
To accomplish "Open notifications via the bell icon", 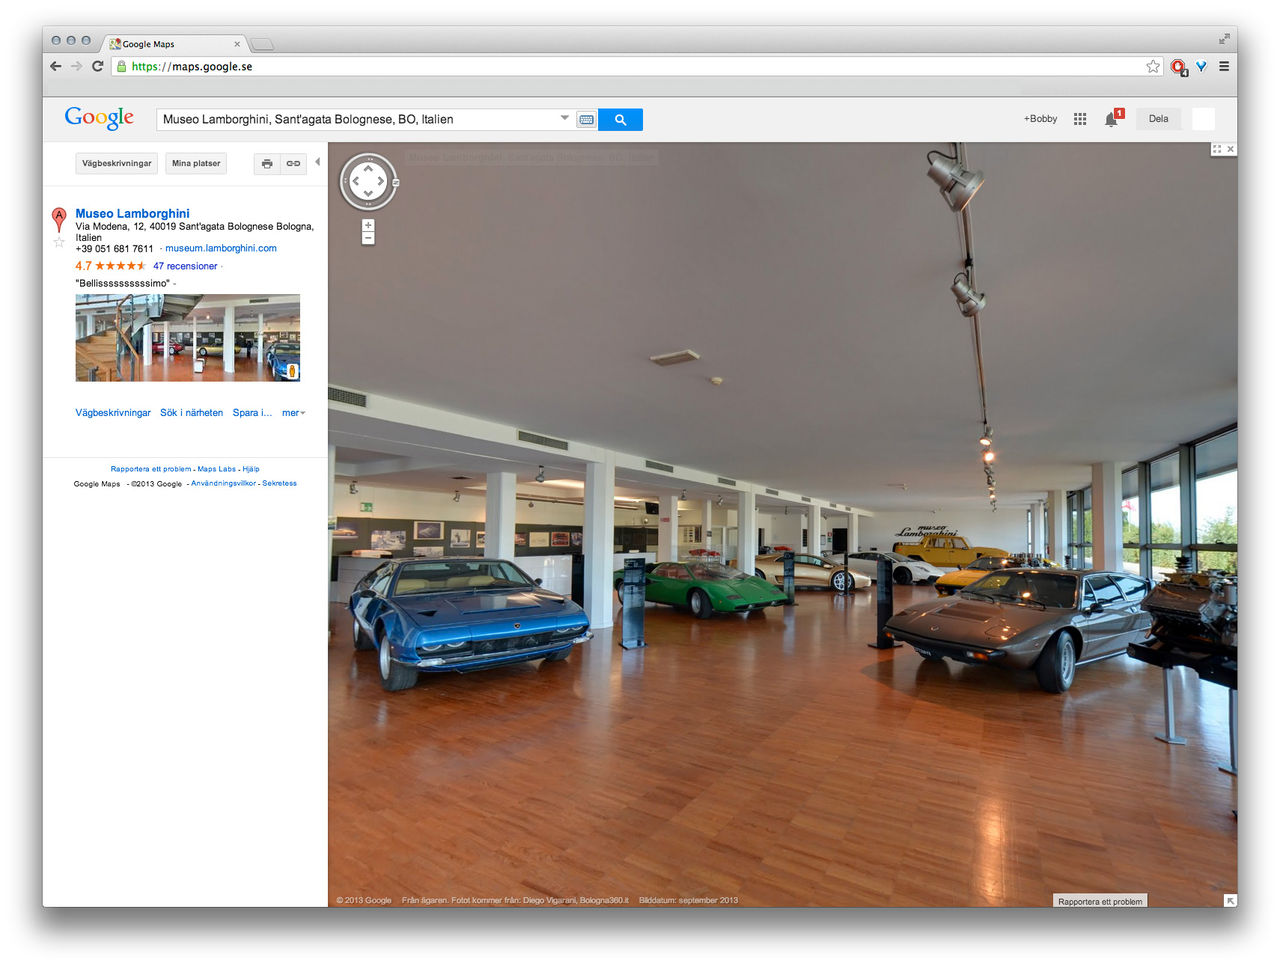I will 1111,118.
